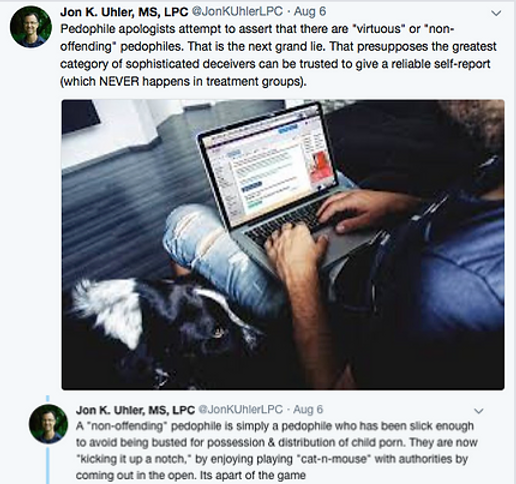This screenshot has height=484, width=516.
Task: Click the 'NEVER happens in treatment groups' line
Action: point(183,81)
